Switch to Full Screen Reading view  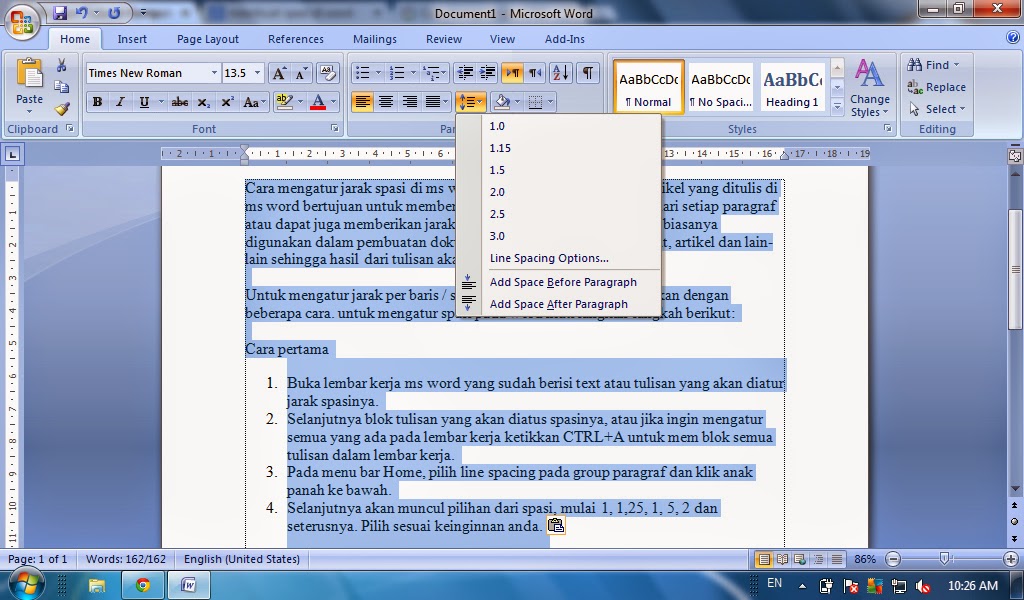click(782, 559)
